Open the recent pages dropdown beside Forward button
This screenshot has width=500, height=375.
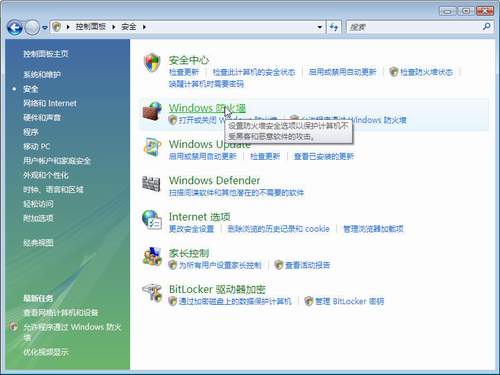coord(45,28)
